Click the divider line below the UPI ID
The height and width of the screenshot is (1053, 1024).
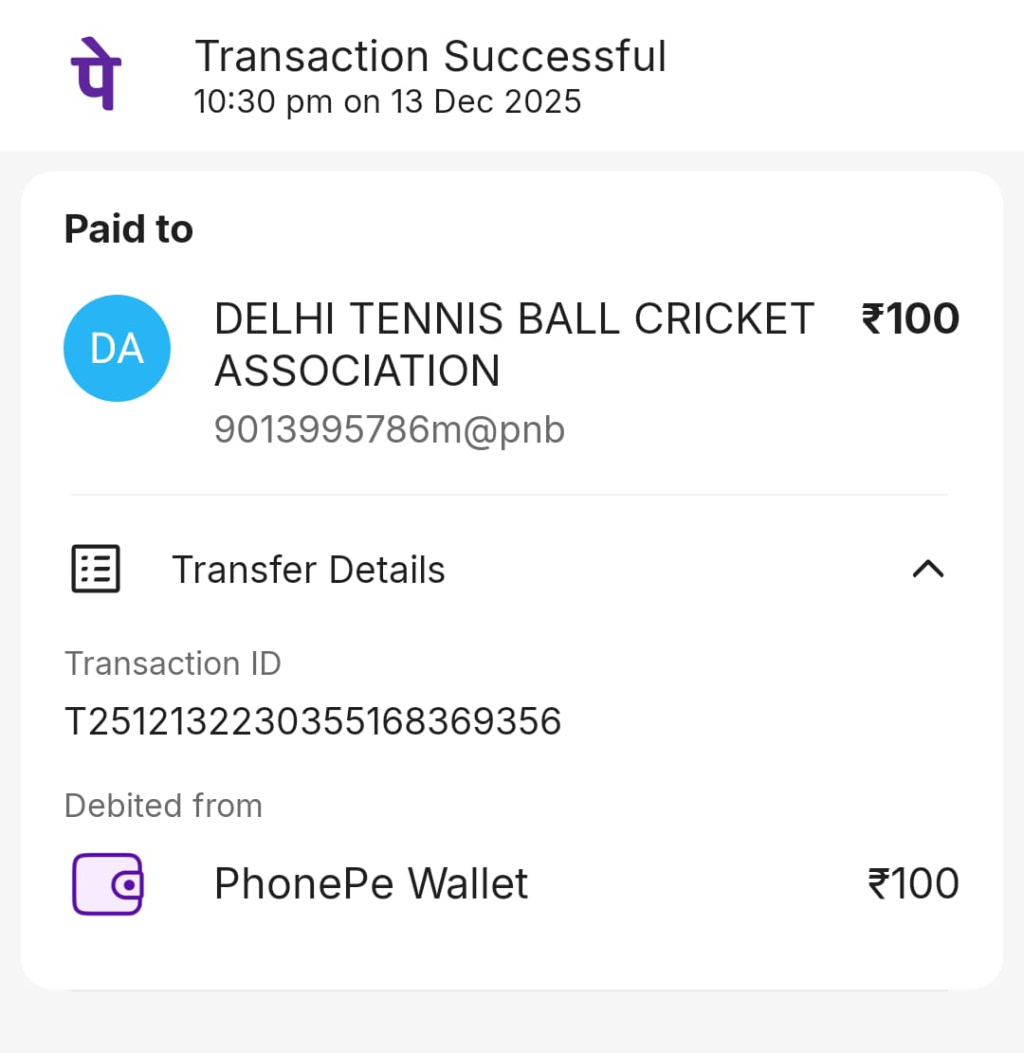pos(510,494)
